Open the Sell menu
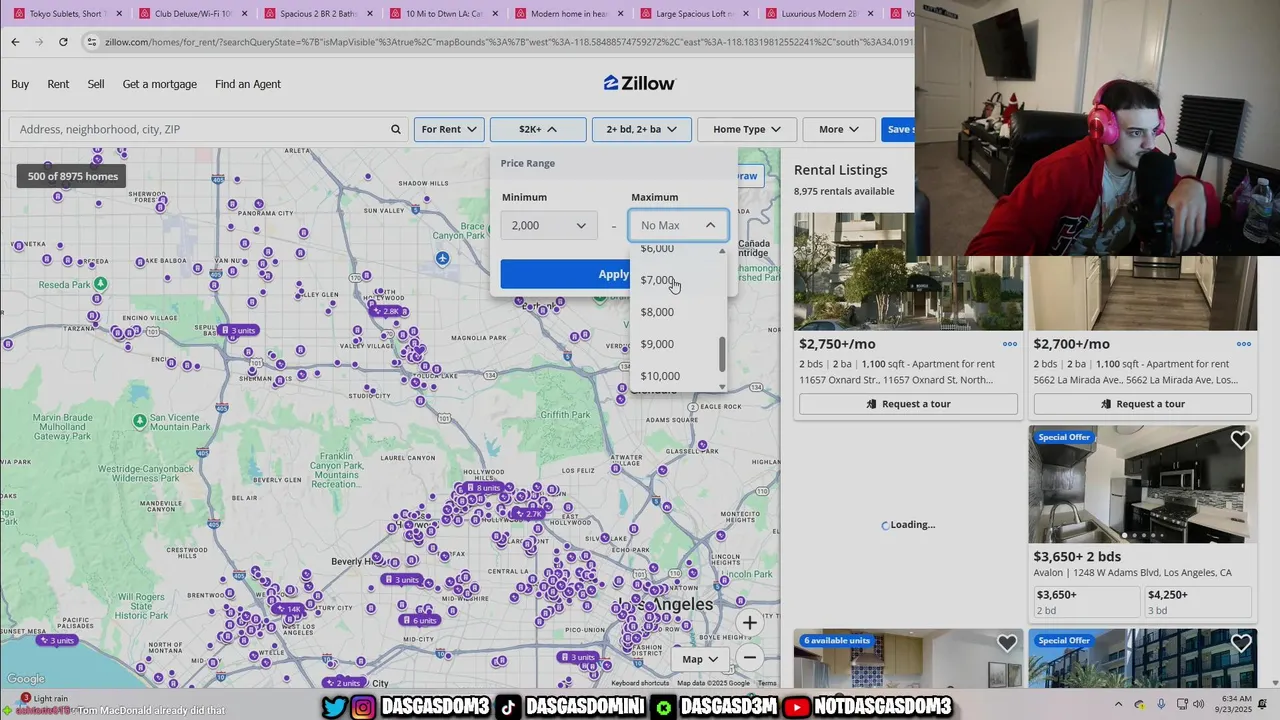This screenshot has height=720, width=1280. point(96,84)
